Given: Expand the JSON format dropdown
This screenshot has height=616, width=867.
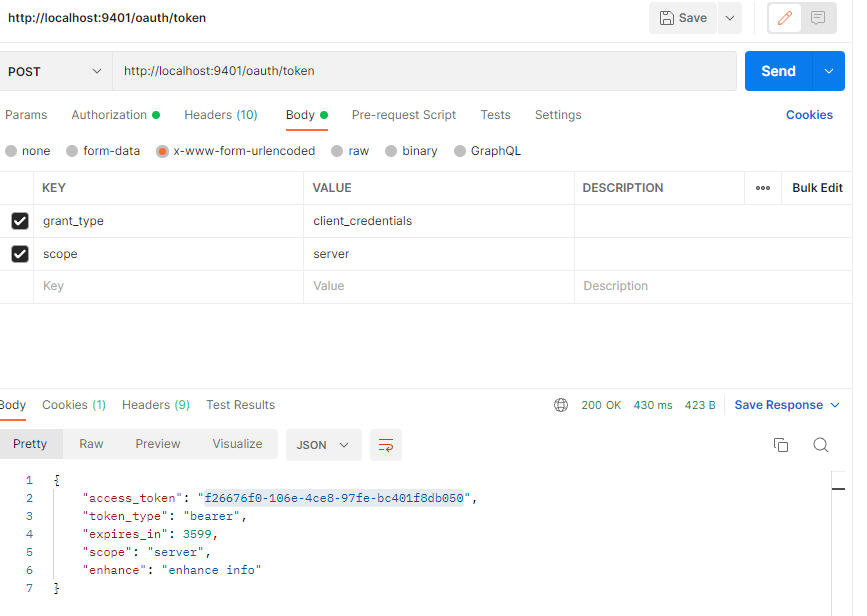Looking at the screenshot, I should click(323, 445).
